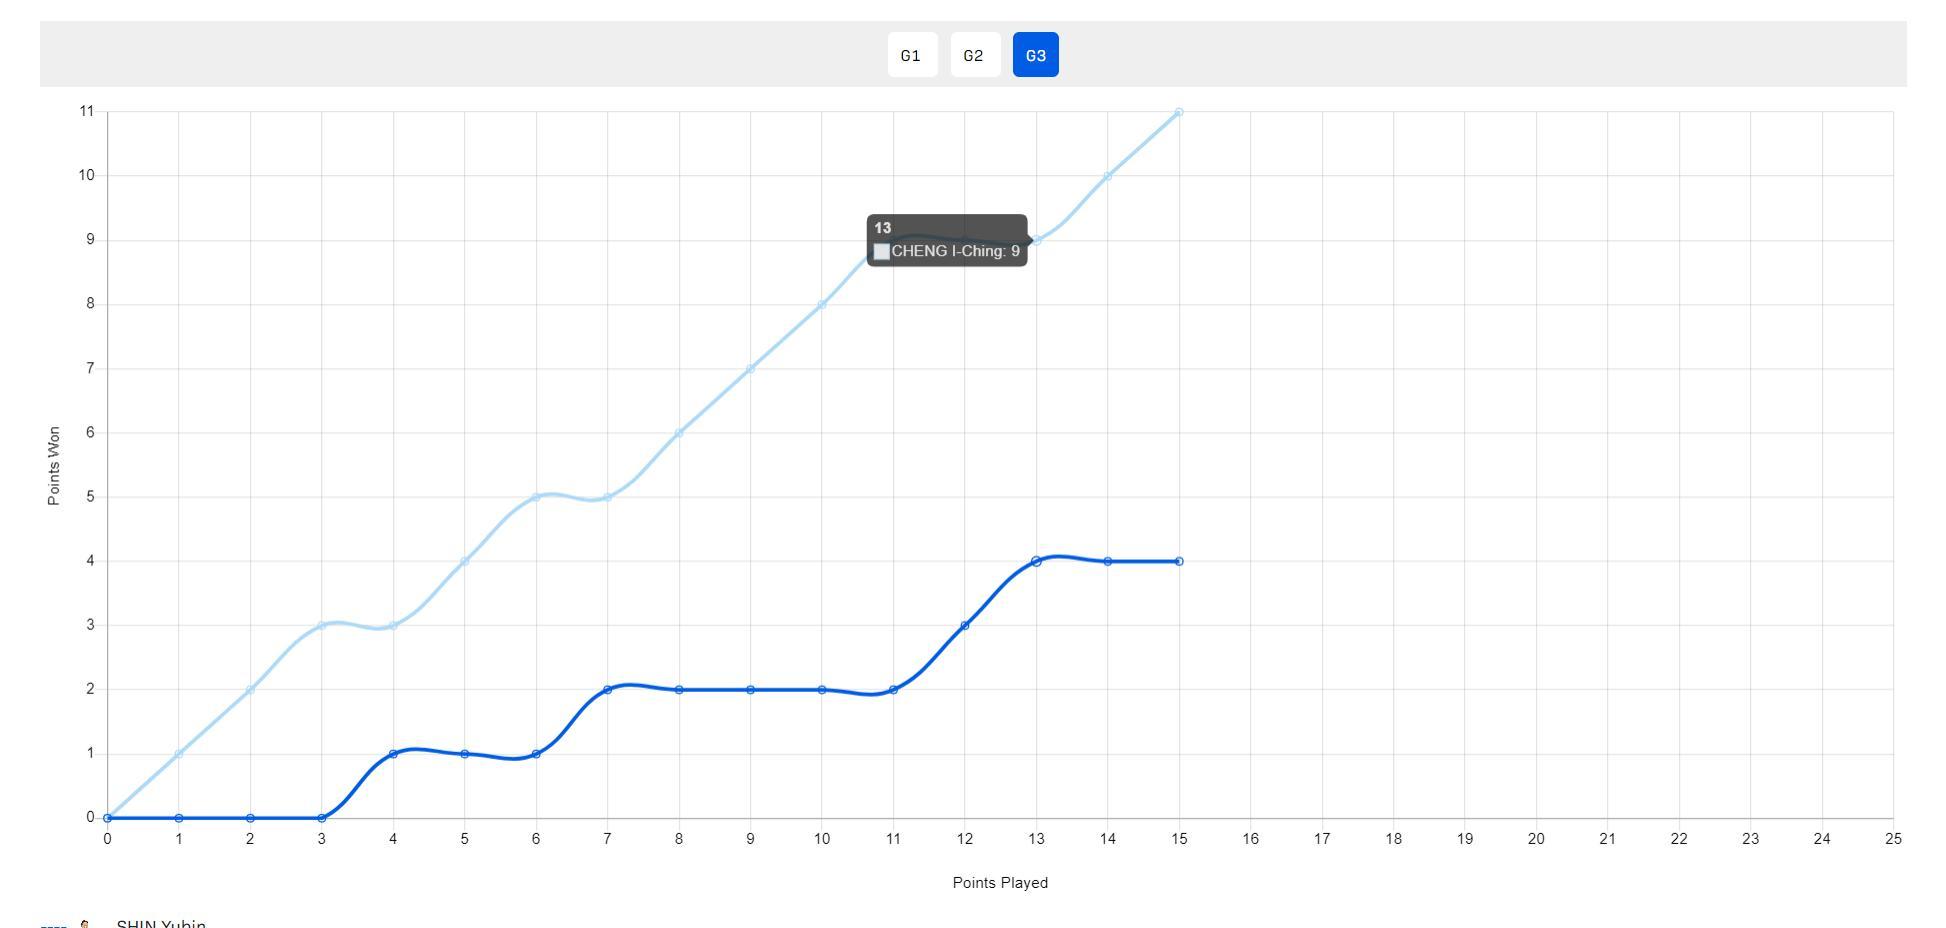
Task: Click the hovered light-blue point at 13 points played
Action: tap(1036, 240)
